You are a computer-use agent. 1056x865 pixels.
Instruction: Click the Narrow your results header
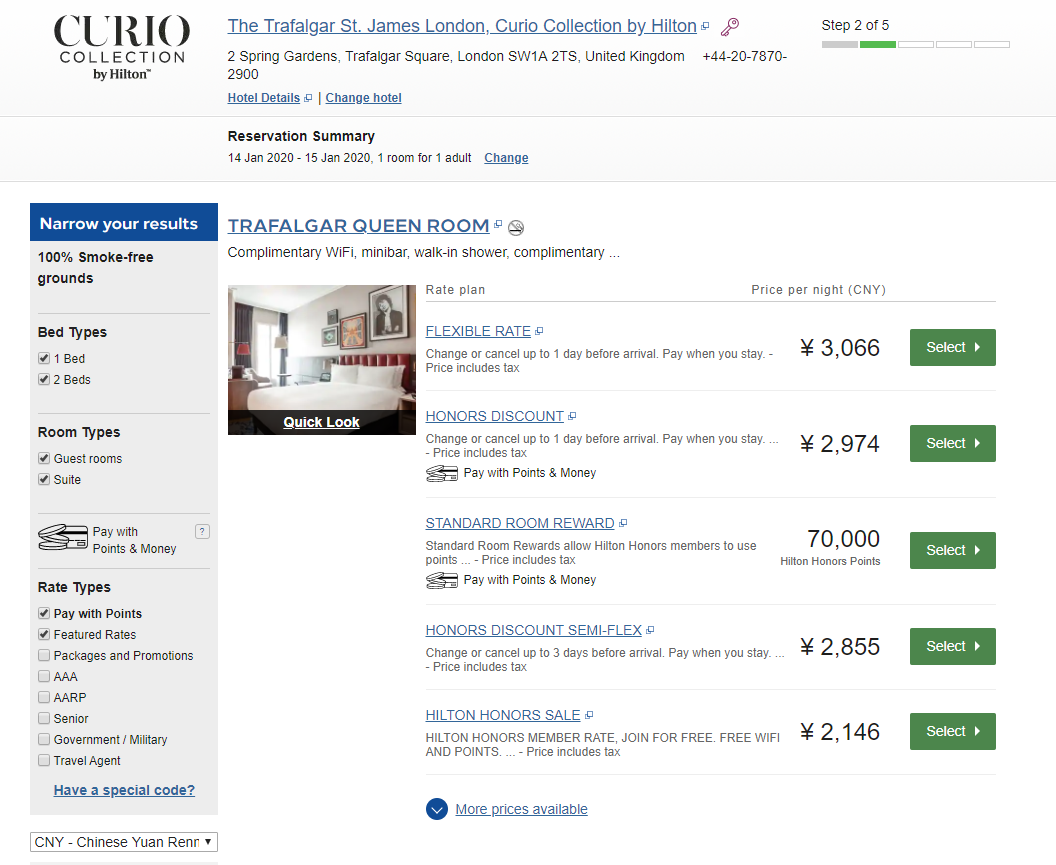pyautogui.click(x=124, y=222)
